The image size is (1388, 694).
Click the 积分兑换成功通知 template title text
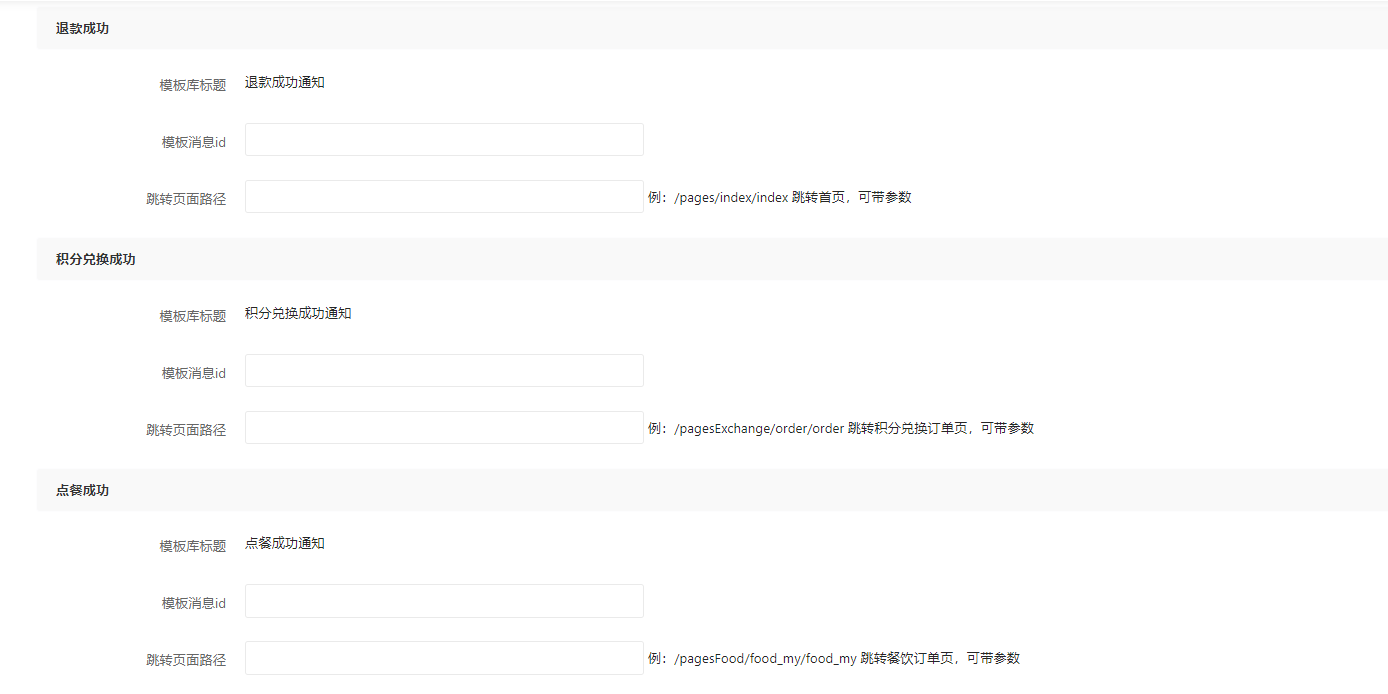pos(298,314)
